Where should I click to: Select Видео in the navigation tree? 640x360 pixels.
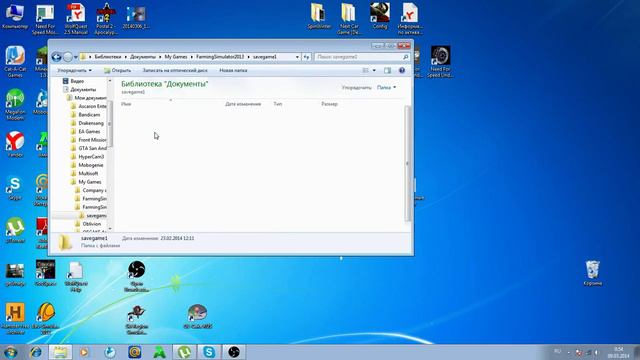(x=73, y=81)
